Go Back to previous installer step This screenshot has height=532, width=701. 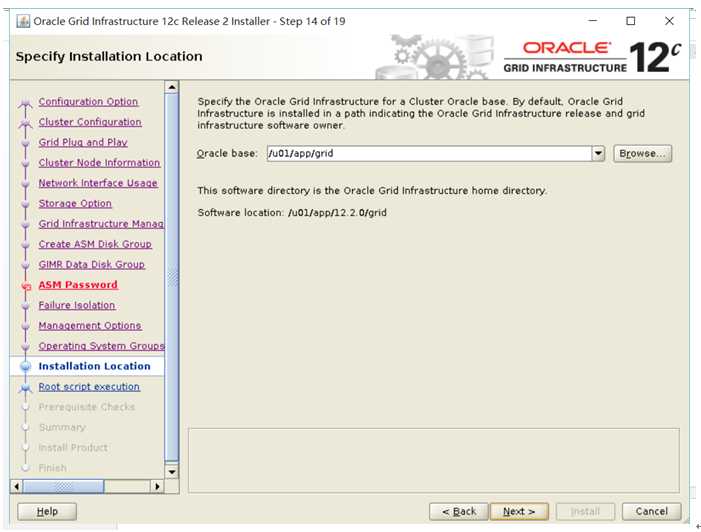pyautogui.click(x=459, y=511)
